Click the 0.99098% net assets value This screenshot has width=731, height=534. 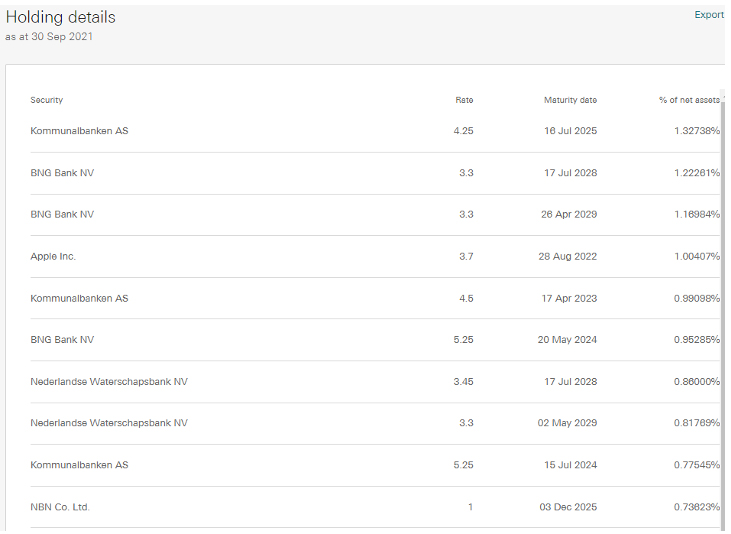pyautogui.click(x=697, y=298)
